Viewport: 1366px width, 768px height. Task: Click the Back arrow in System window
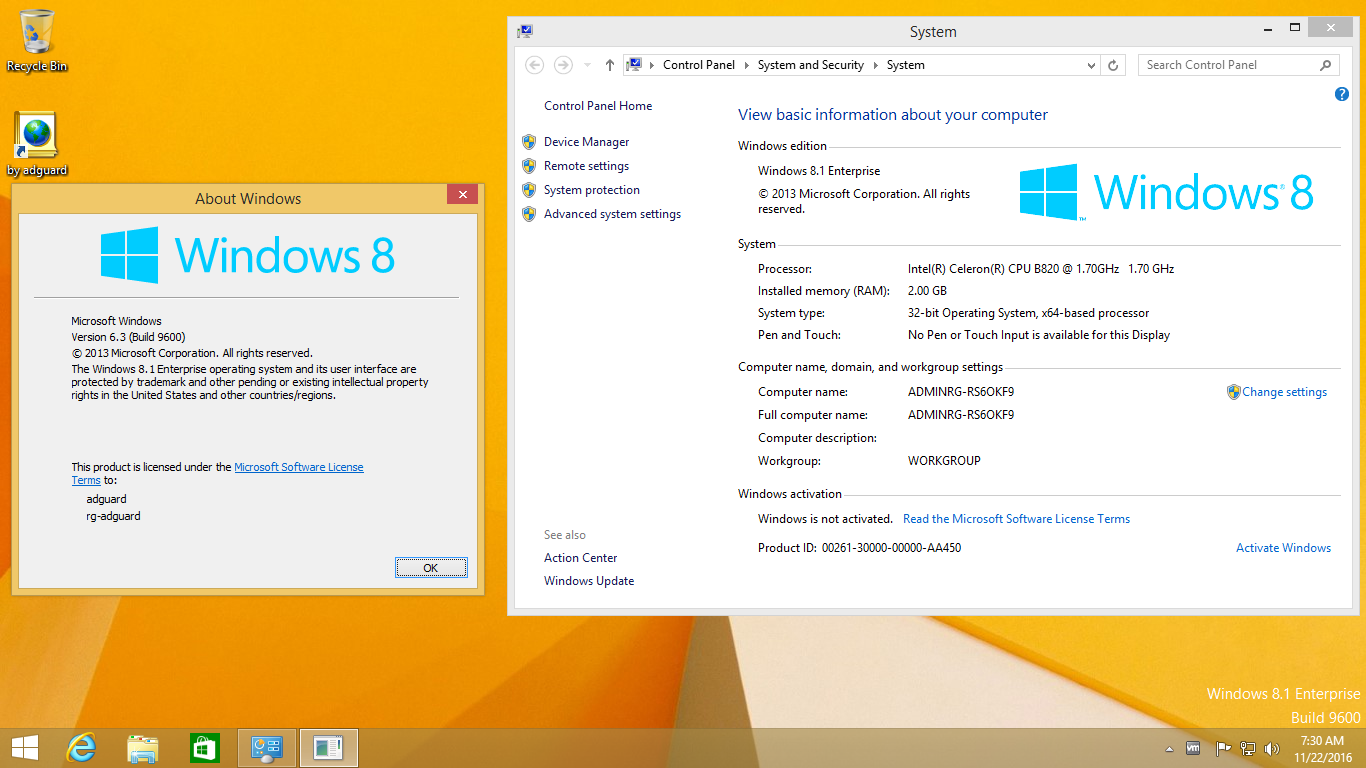pyautogui.click(x=535, y=65)
